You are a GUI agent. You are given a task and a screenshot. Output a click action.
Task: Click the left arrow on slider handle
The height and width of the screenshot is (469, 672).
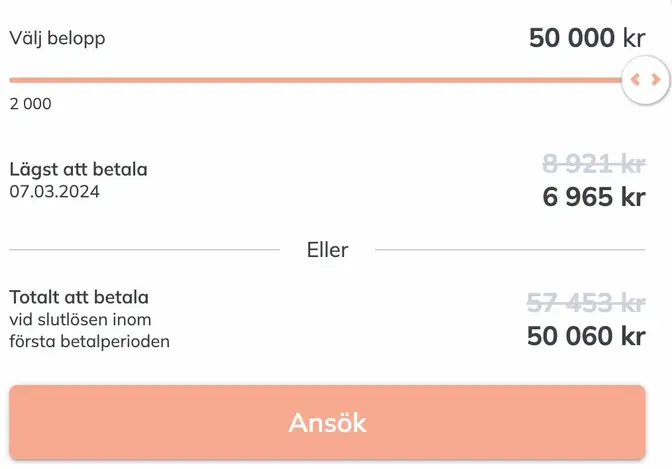(636, 80)
